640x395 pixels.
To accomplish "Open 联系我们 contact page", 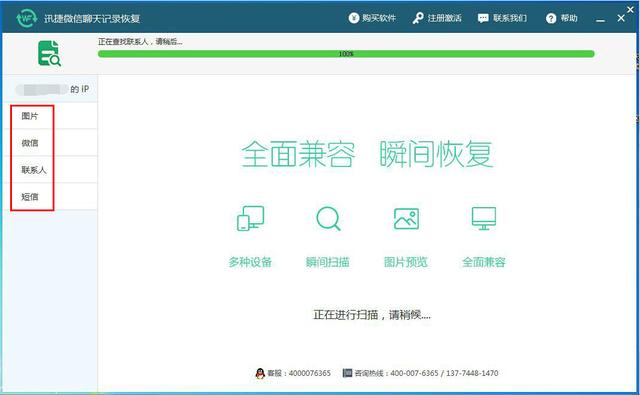I will (502, 18).
